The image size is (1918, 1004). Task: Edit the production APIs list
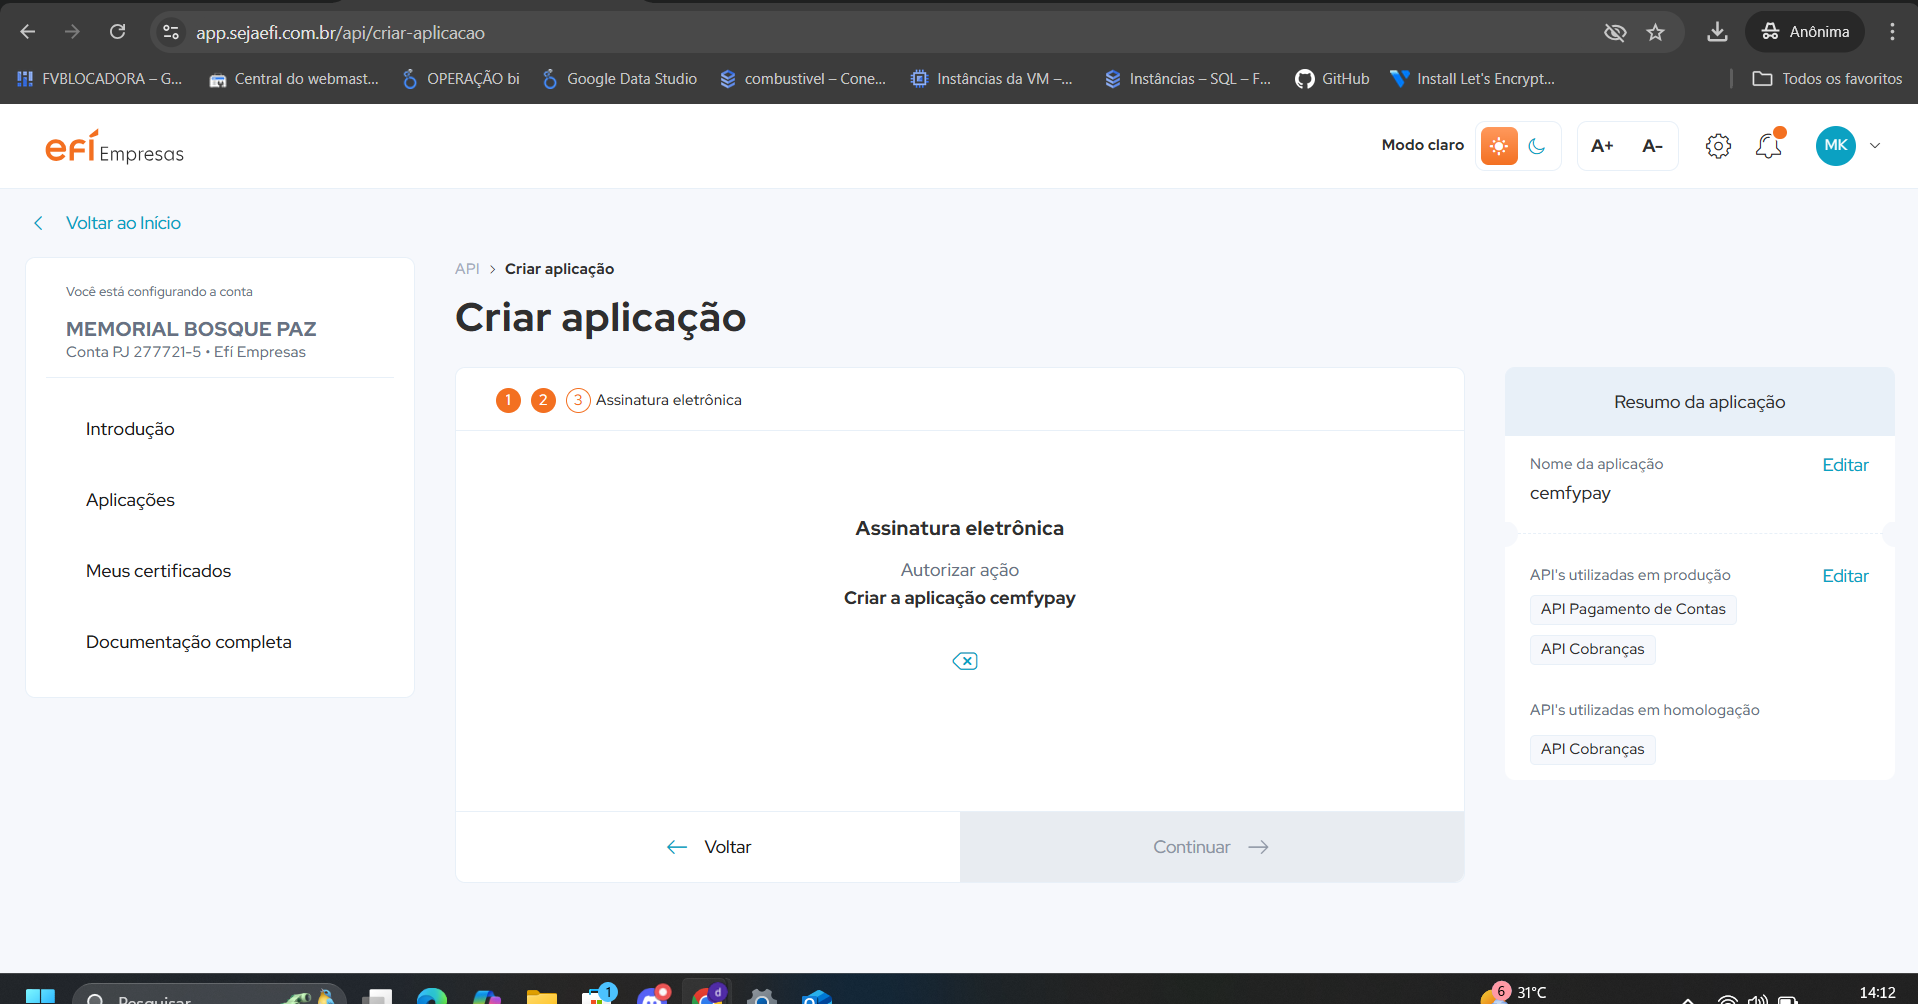(x=1845, y=576)
